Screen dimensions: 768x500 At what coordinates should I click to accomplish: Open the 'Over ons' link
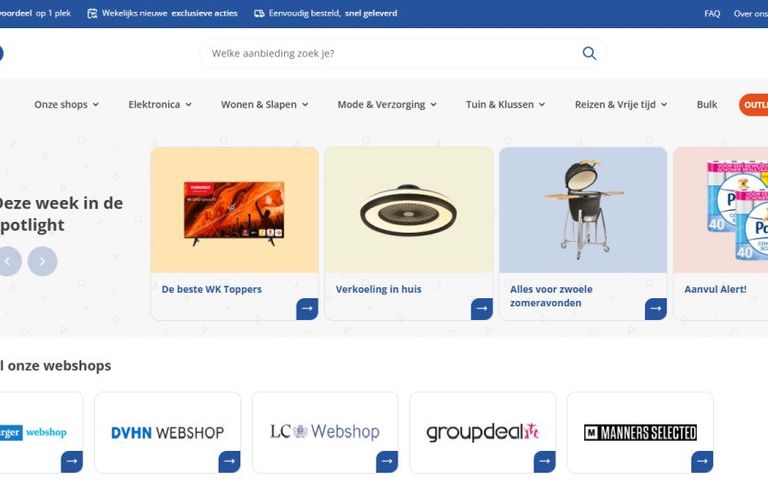pyautogui.click(x=750, y=14)
